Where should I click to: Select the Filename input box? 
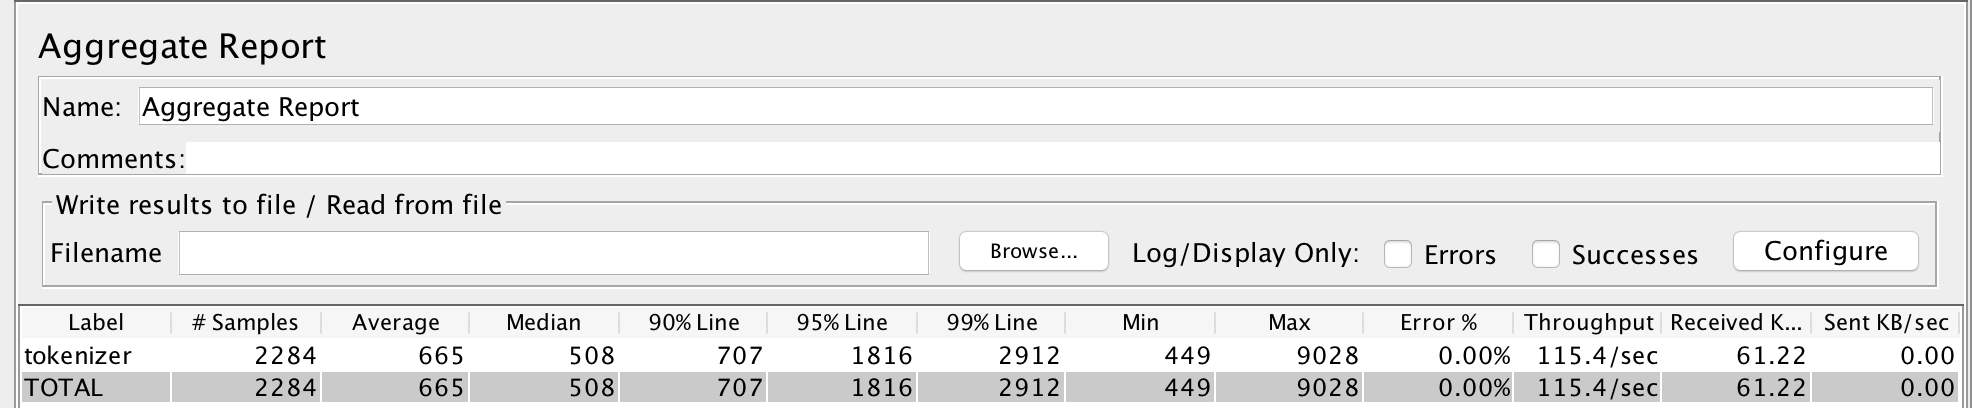coord(554,253)
